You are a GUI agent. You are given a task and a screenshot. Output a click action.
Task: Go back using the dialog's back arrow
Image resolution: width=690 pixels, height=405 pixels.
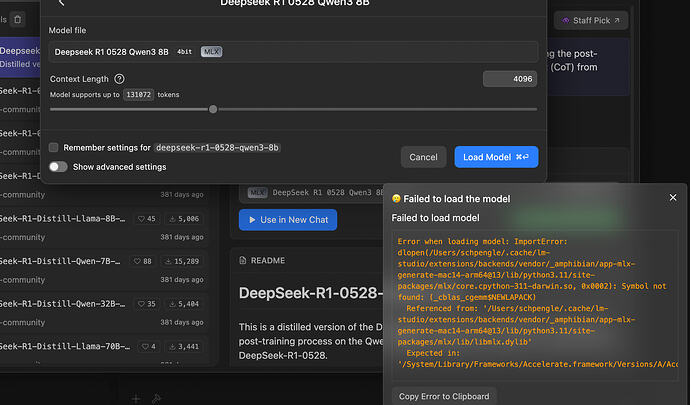pos(61,3)
